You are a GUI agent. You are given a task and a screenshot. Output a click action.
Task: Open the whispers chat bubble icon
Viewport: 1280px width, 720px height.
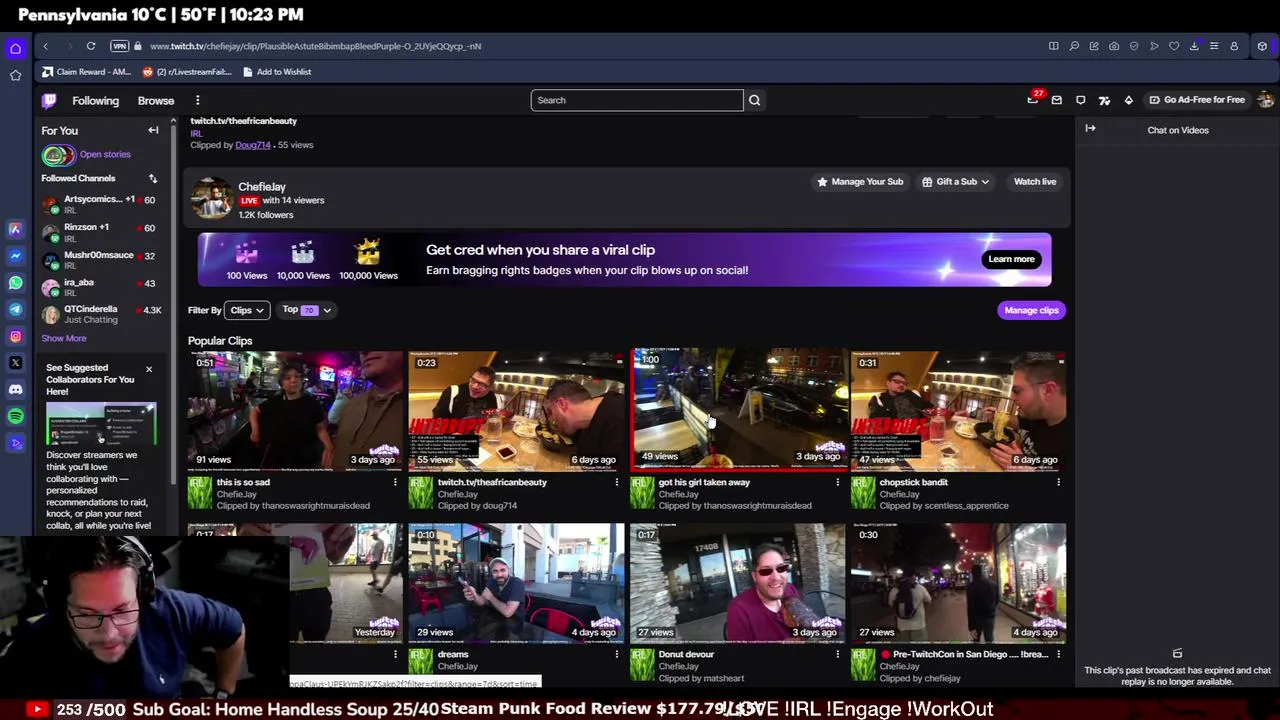click(1080, 100)
